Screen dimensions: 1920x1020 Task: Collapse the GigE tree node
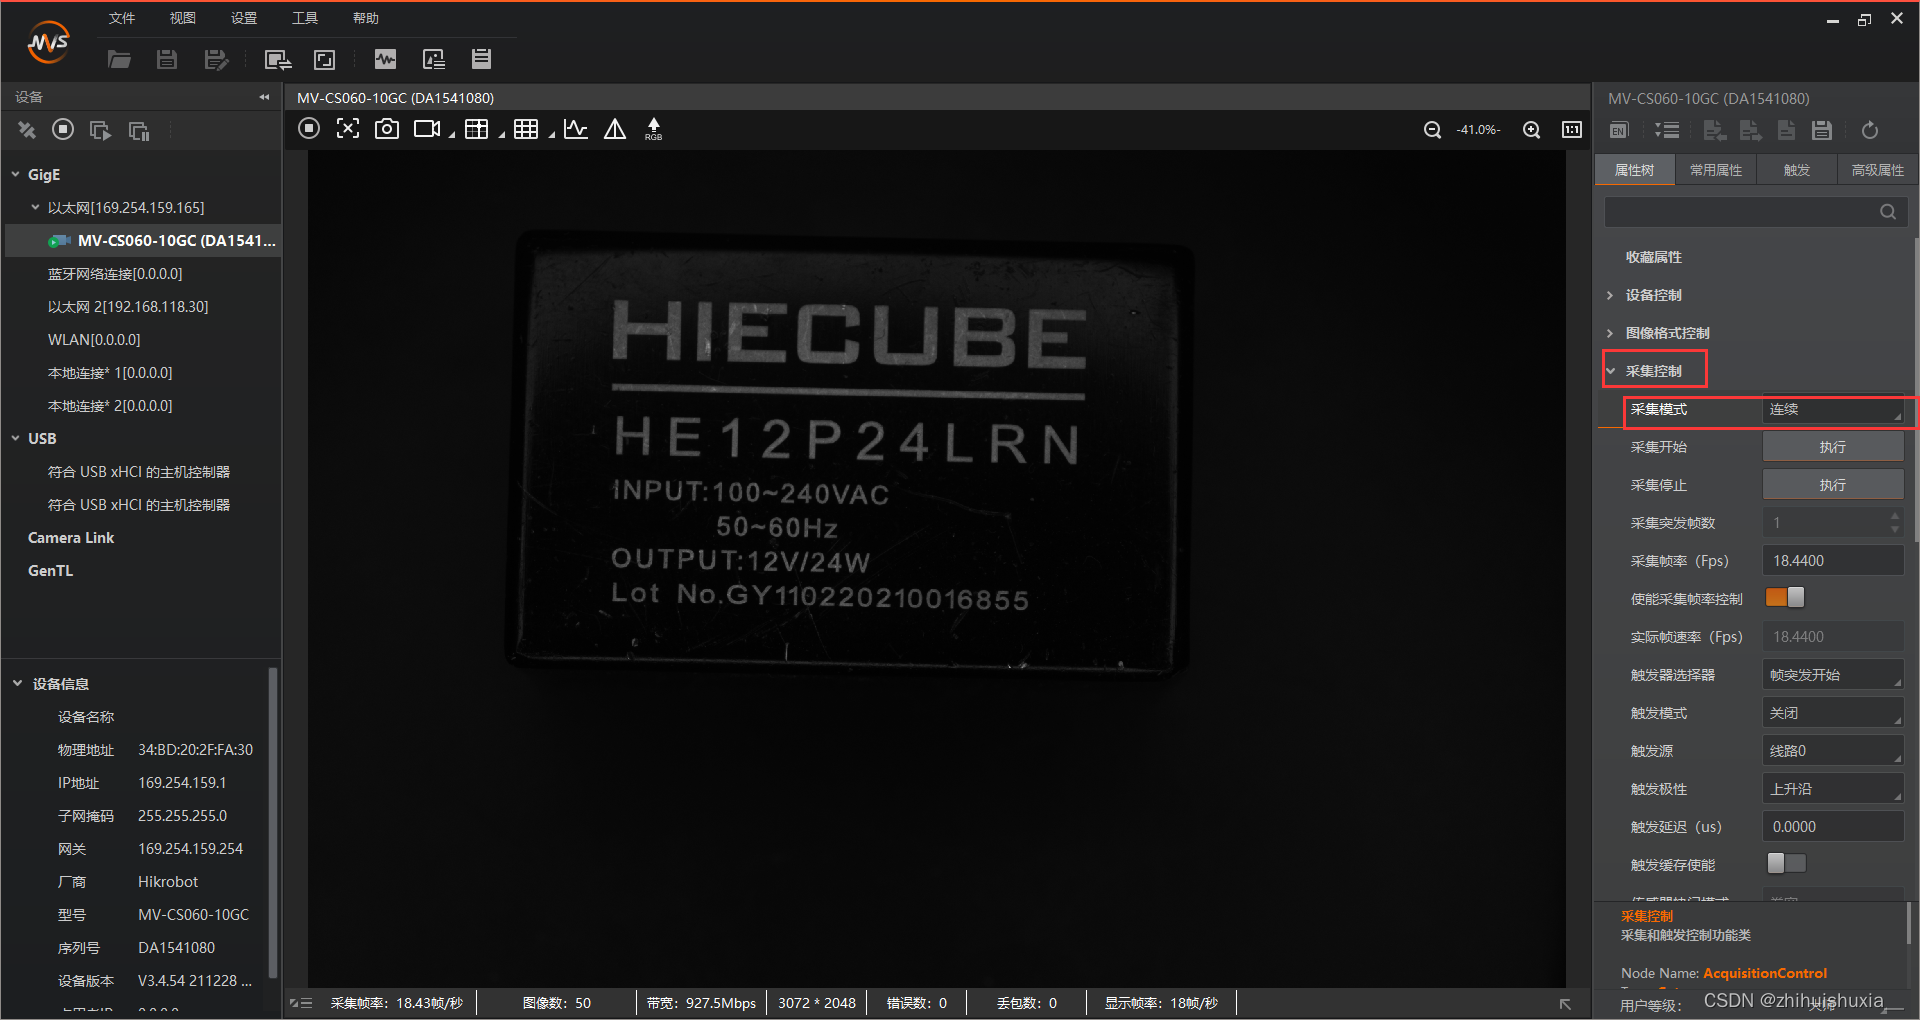click(x=16, y=174)
